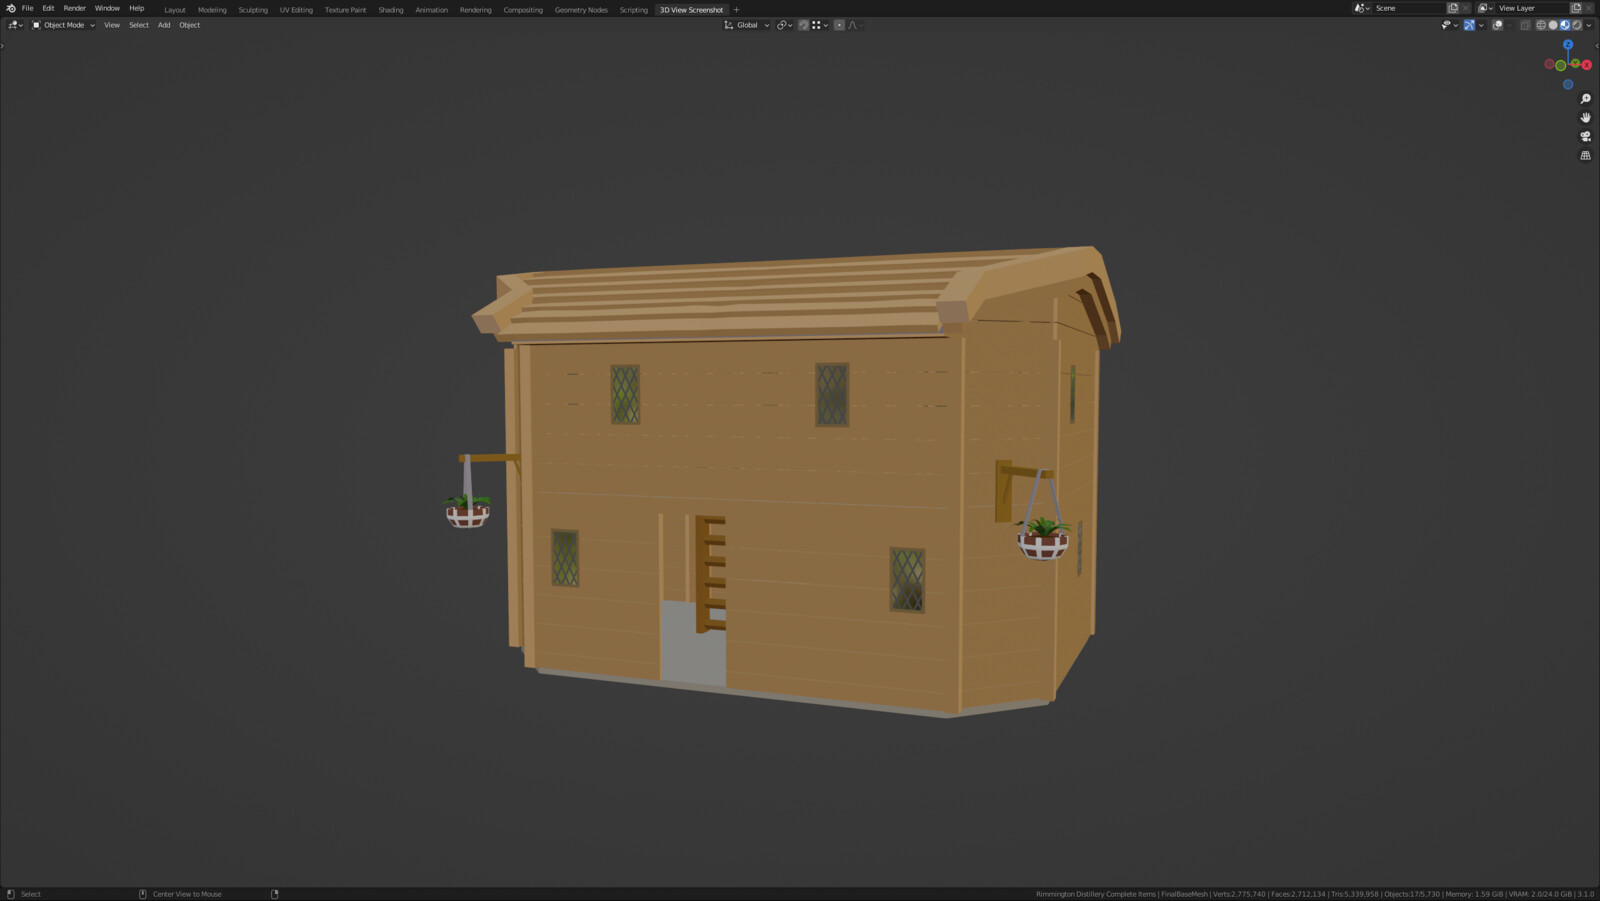Viewport: 1600px width, 901px height.
Task: Open snapping options dropdown
Action: click(x=820, y=25)
